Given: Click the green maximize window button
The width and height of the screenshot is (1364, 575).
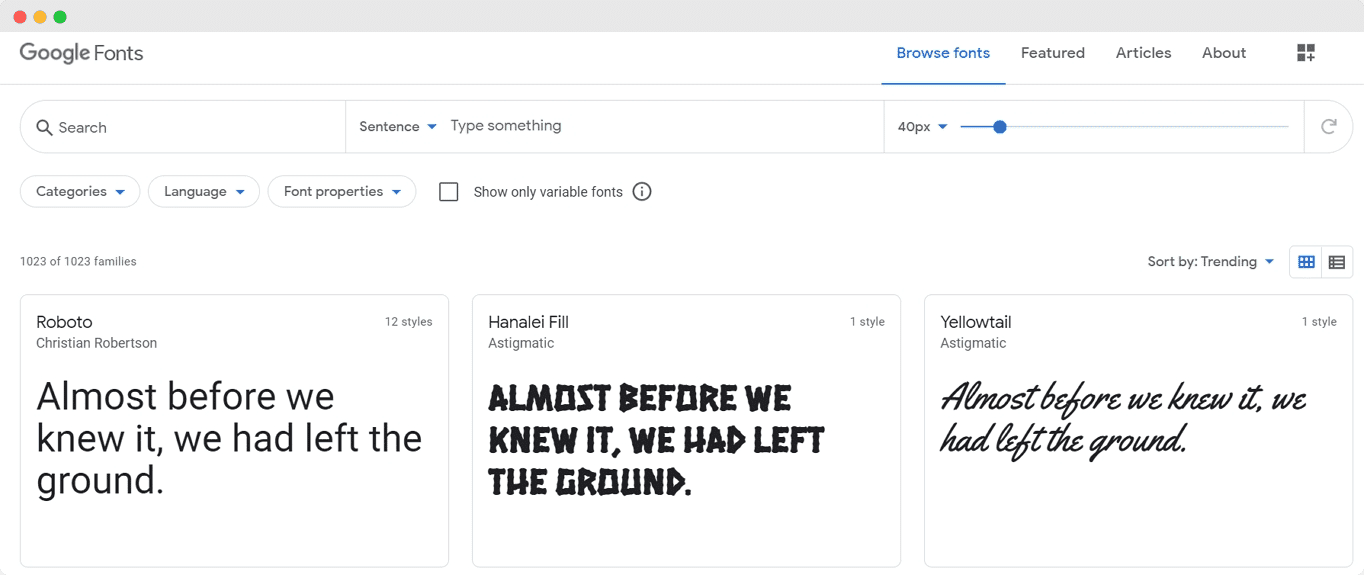Looking at the screenshot, I should click(x=60, y=17).
